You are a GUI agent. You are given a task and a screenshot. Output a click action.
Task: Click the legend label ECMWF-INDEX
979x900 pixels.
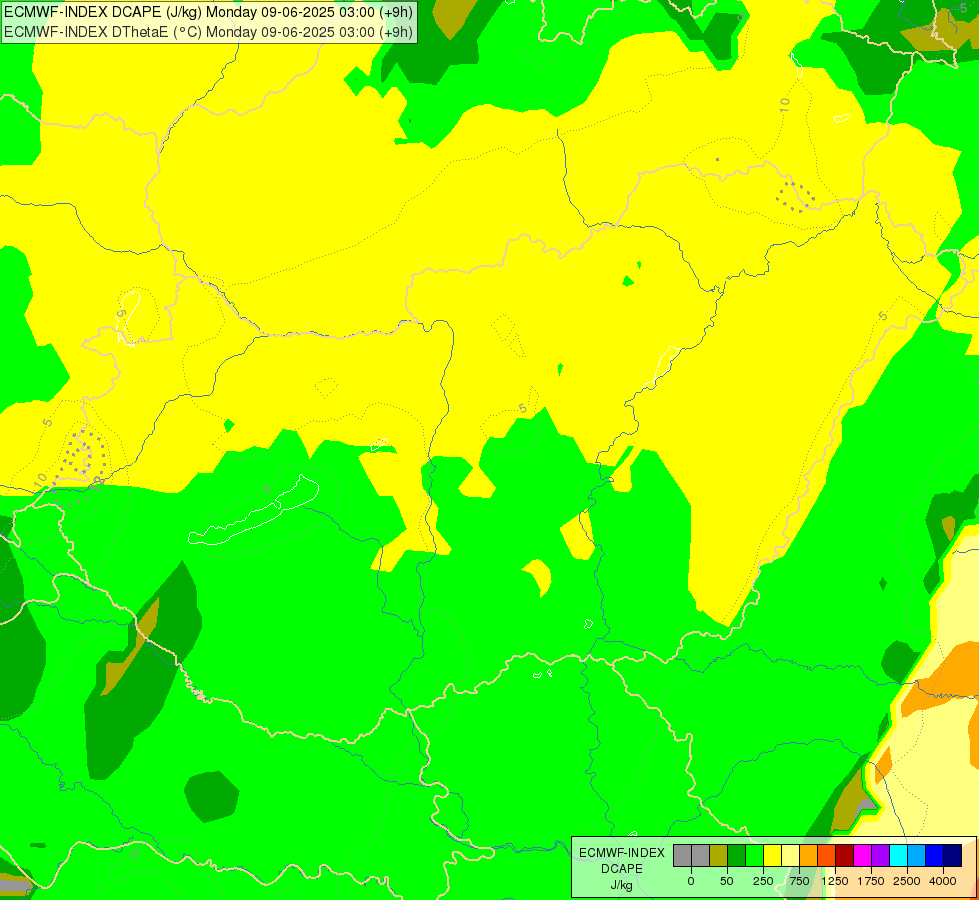tap(622, 853)
